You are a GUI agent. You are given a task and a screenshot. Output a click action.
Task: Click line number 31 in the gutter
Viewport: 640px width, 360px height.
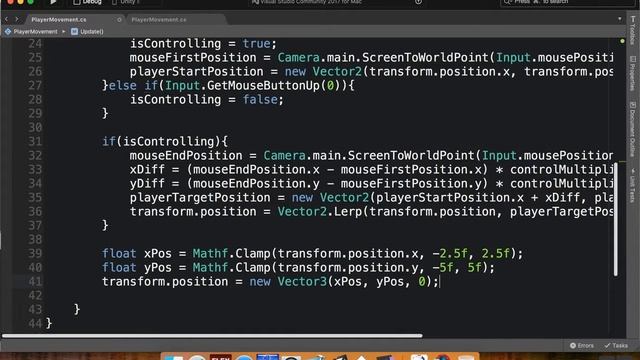[x=35, y=142]
